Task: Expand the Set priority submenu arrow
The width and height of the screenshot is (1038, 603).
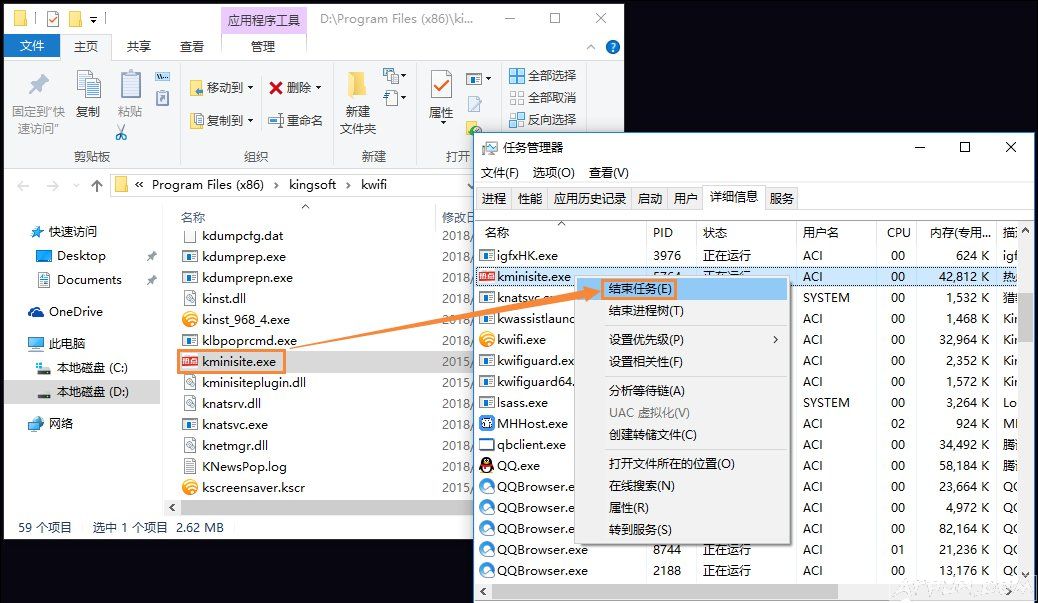Action: click(775, 340)
